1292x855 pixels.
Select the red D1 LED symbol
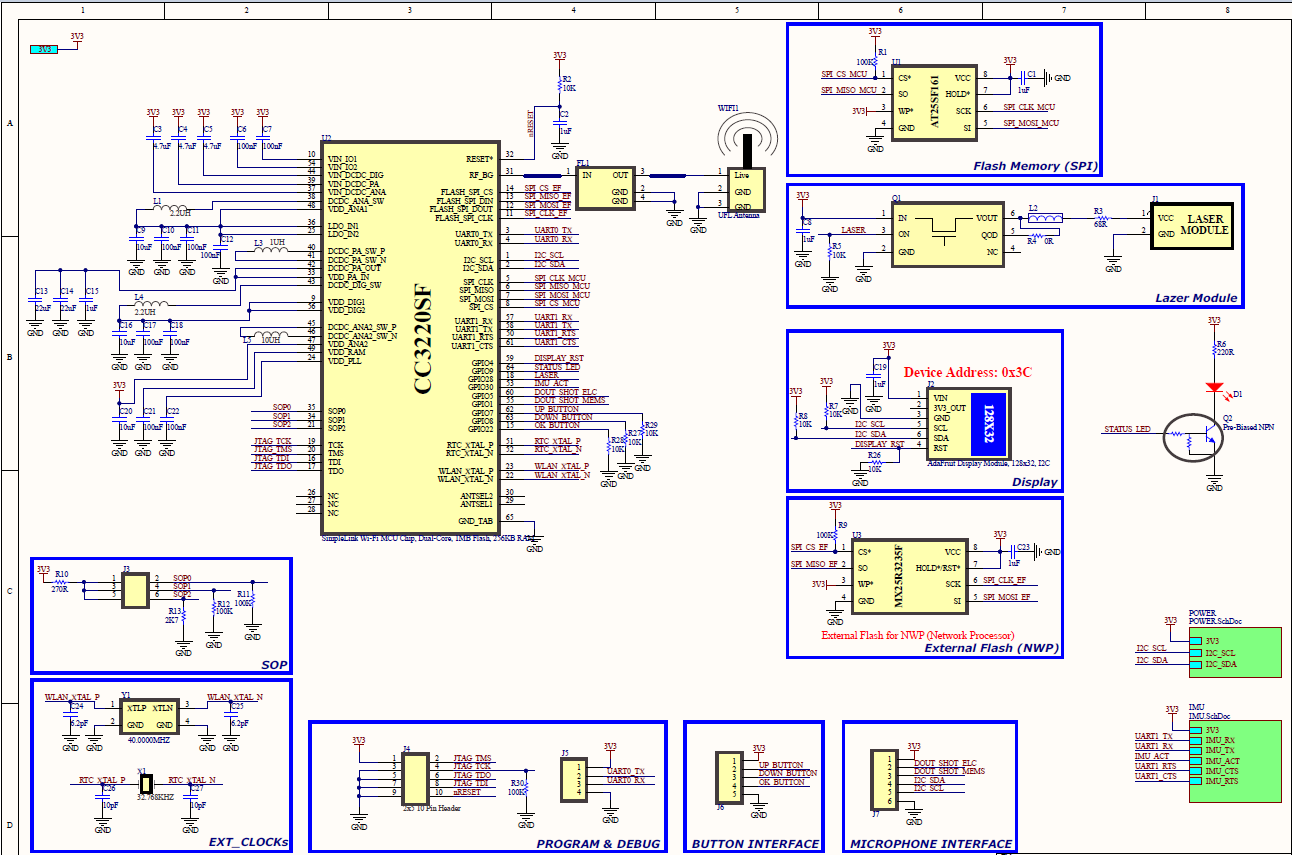click(1214, 386)
